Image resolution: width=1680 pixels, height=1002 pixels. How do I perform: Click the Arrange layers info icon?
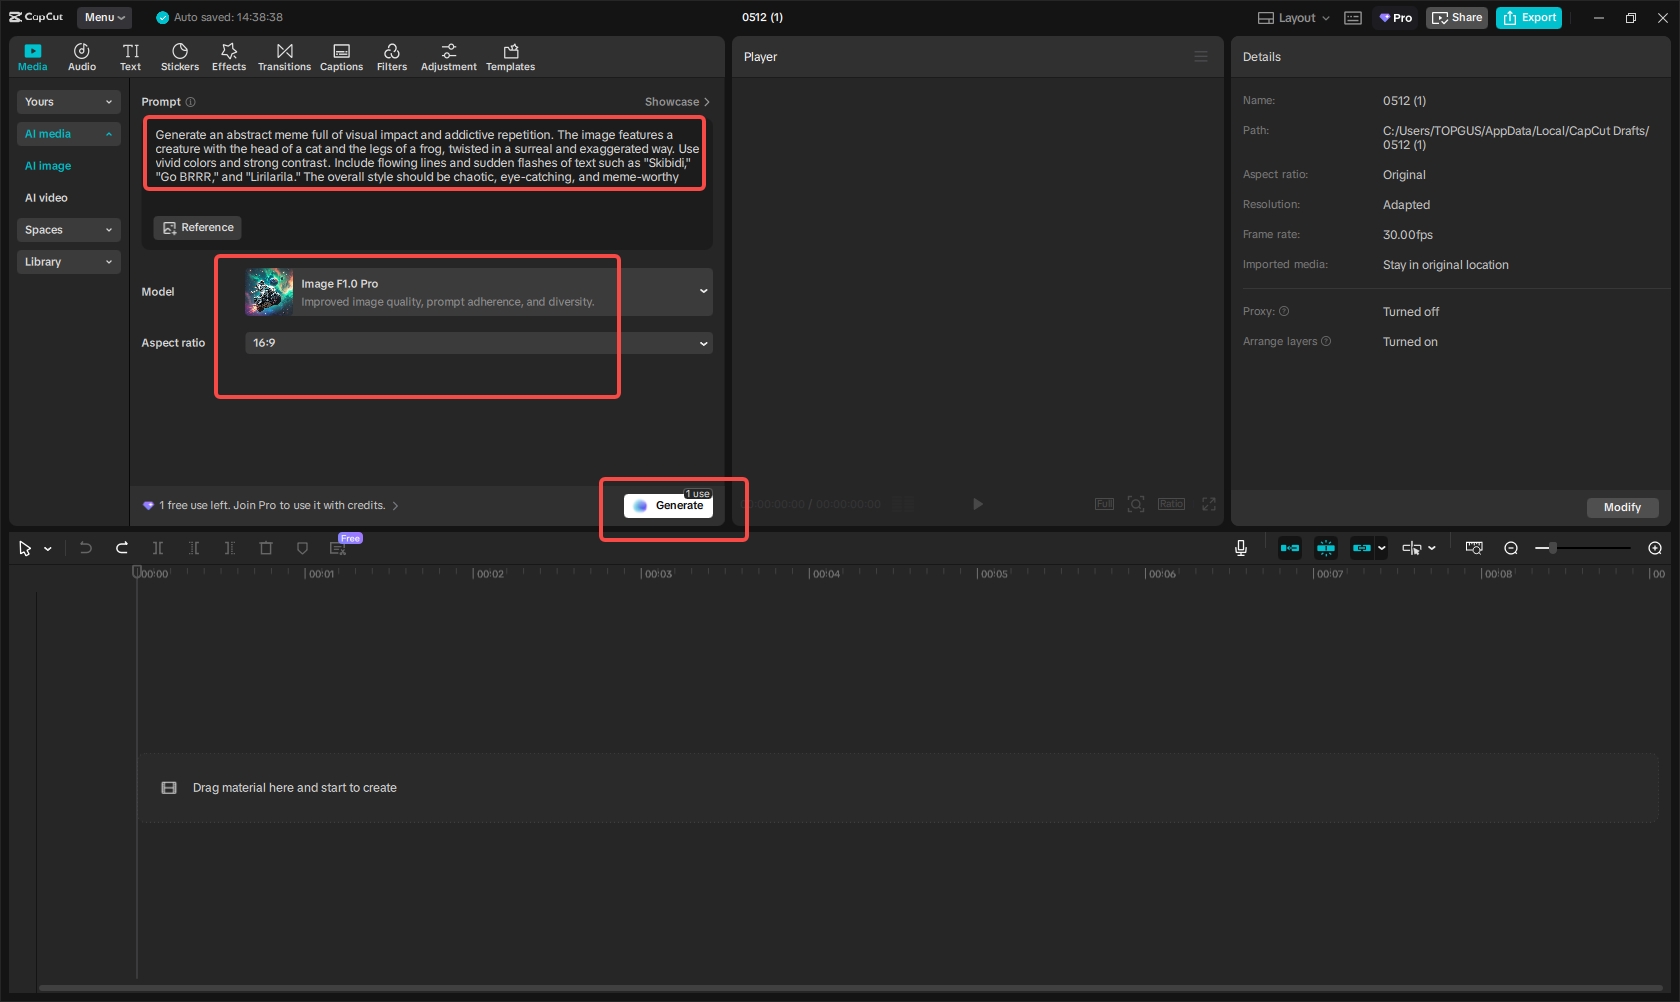click(1326, 341)
